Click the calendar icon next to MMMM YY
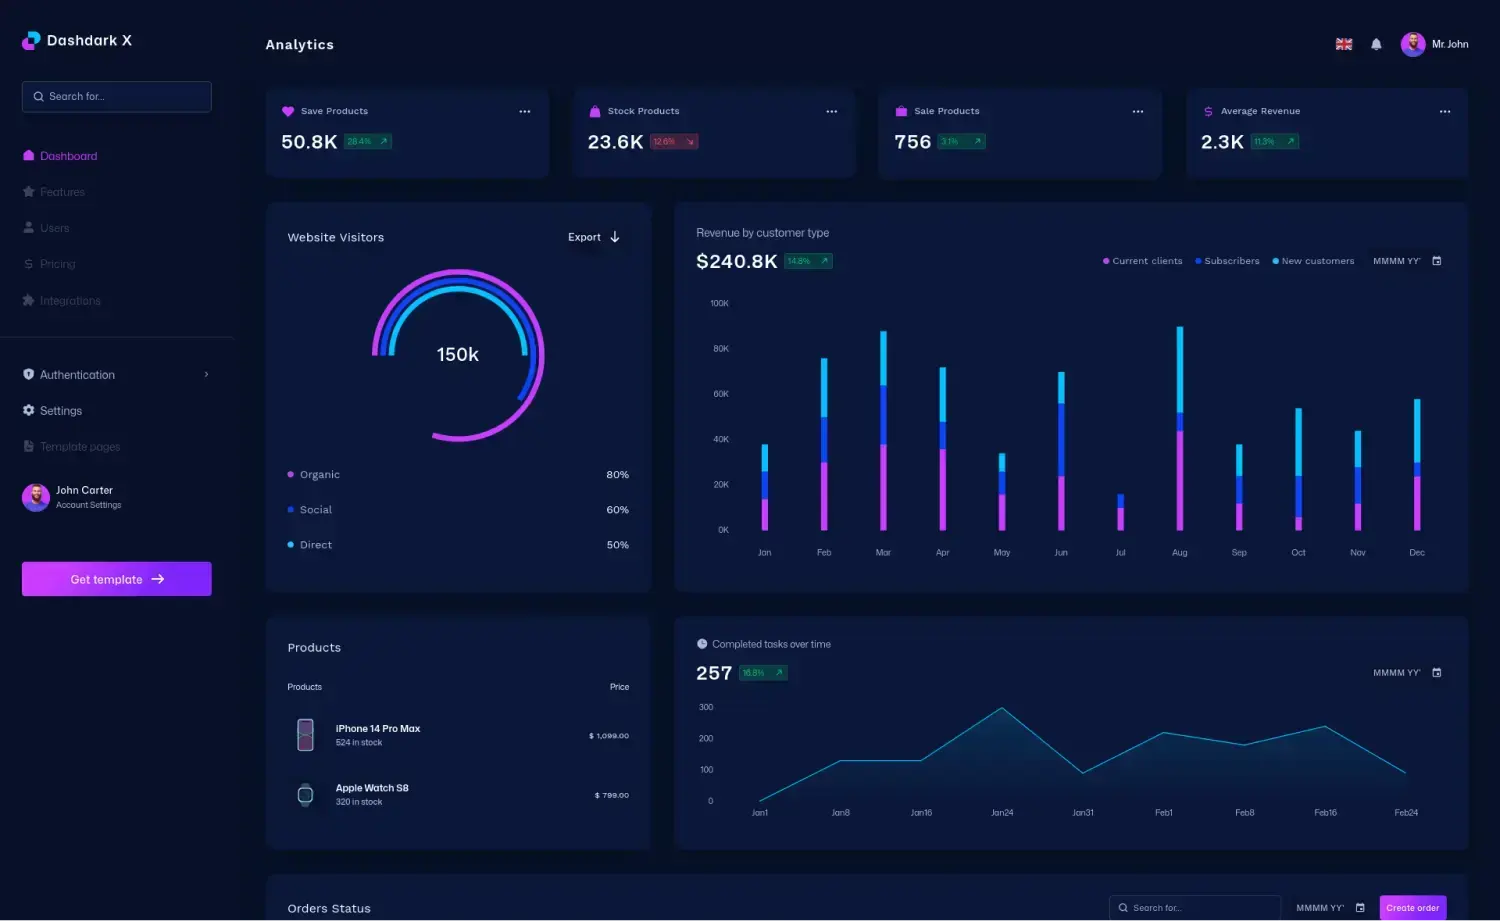Image resolution: width=1500 pixels, height=921 pixels. click(x=1437, y=260)
